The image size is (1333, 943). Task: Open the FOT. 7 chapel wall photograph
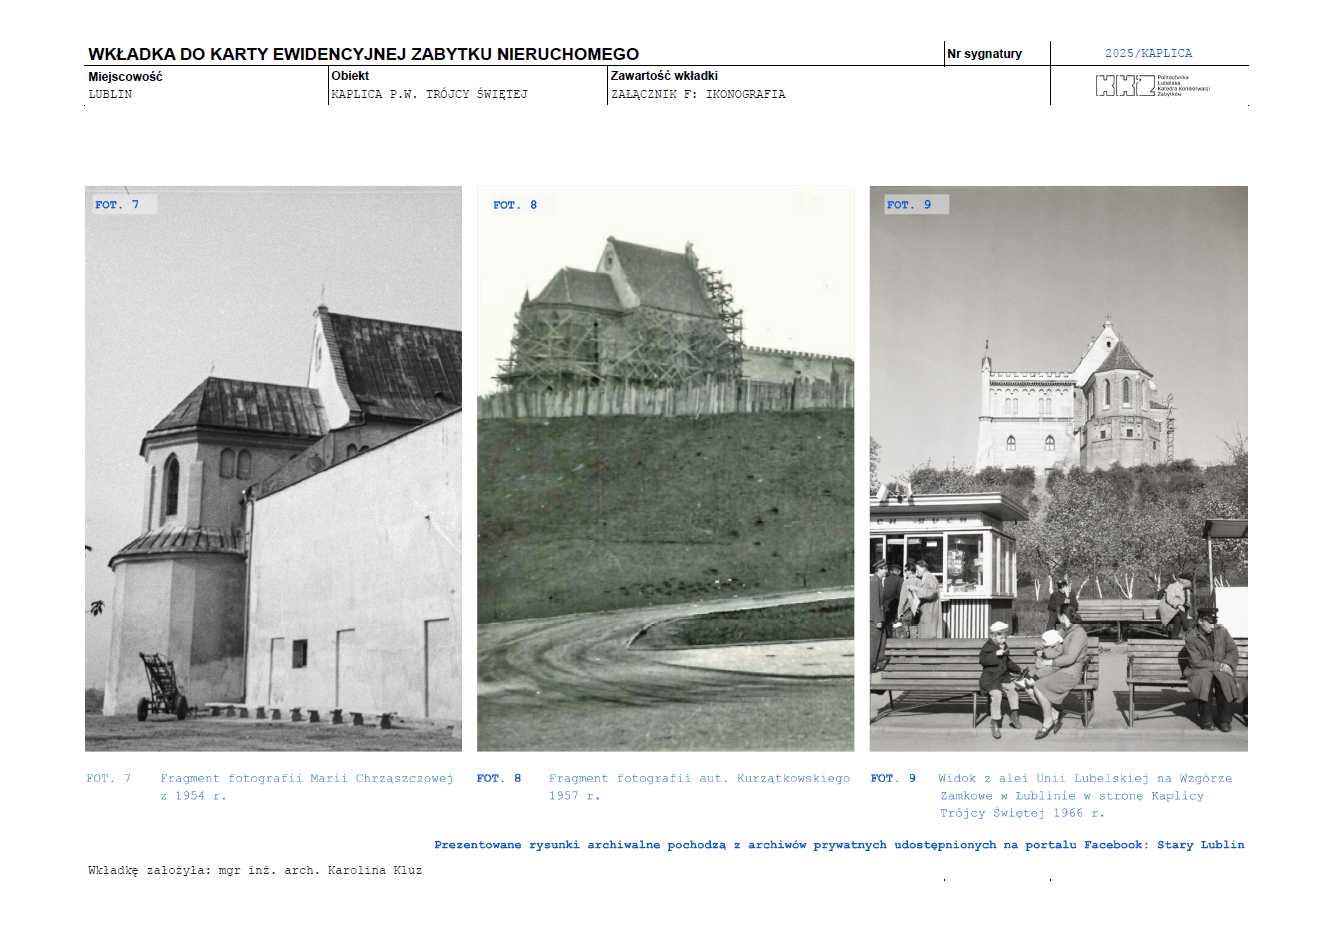click(x=273, y=468)
